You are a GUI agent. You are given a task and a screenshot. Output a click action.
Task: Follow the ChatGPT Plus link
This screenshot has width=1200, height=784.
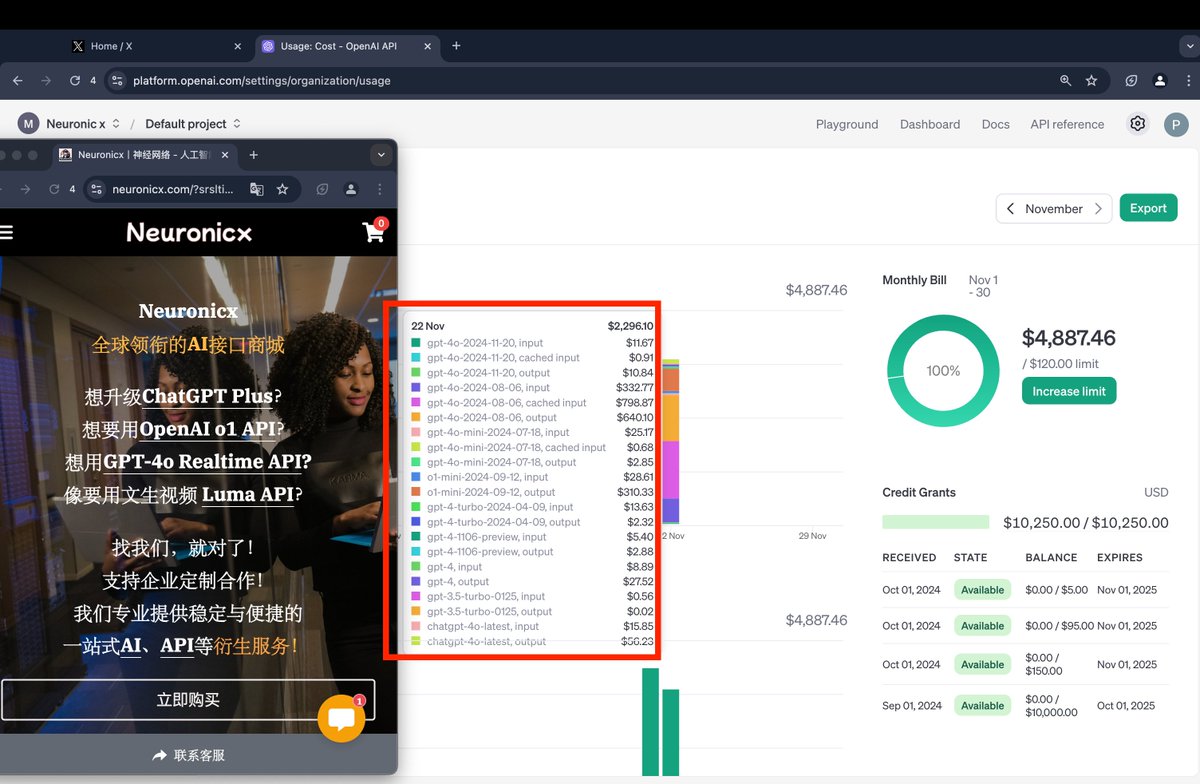click(x=207, y=396)
